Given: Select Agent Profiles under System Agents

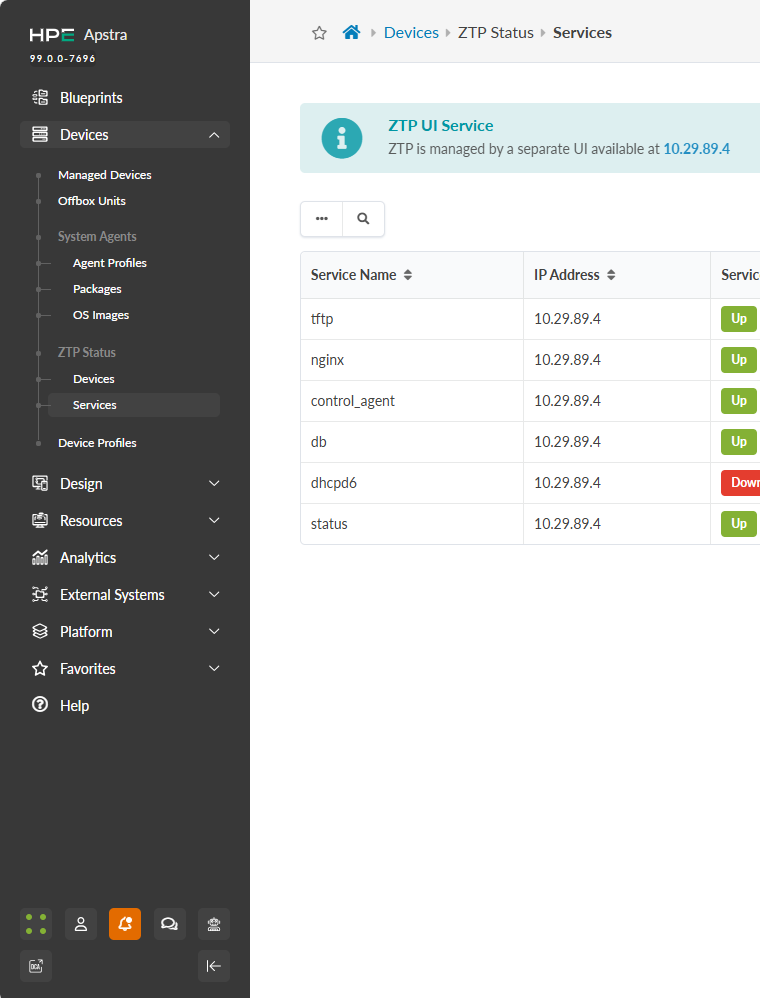Looking at the screenshot, I should pos(109,263).
